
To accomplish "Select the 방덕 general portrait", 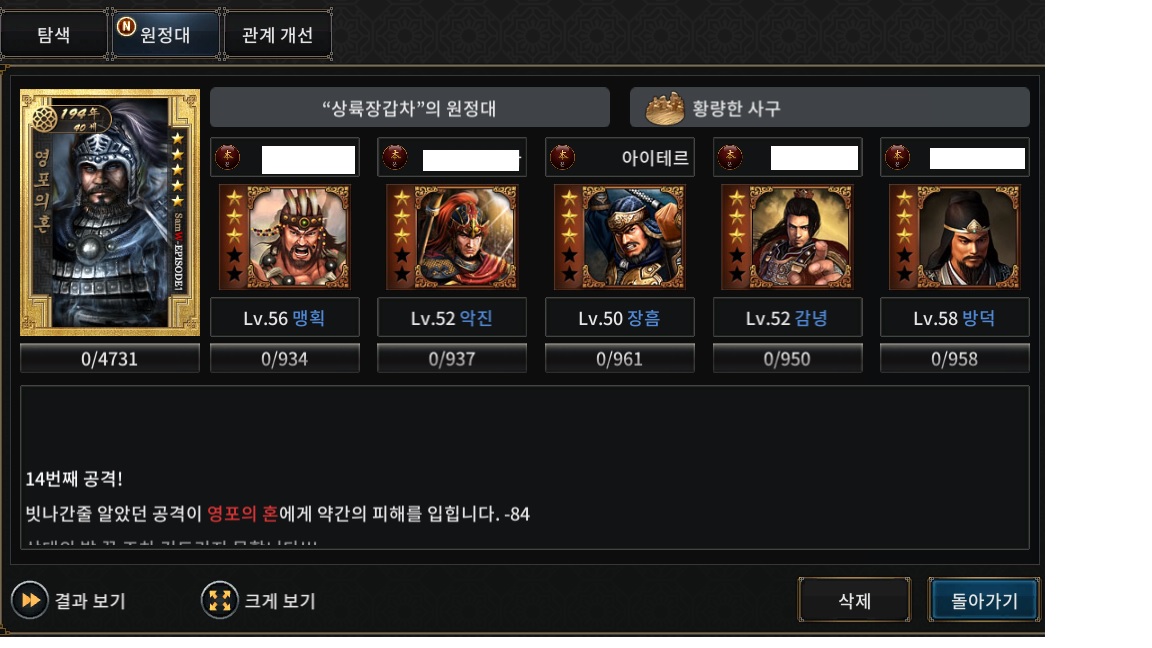I will pyautogui.click(x=955, y=237).
